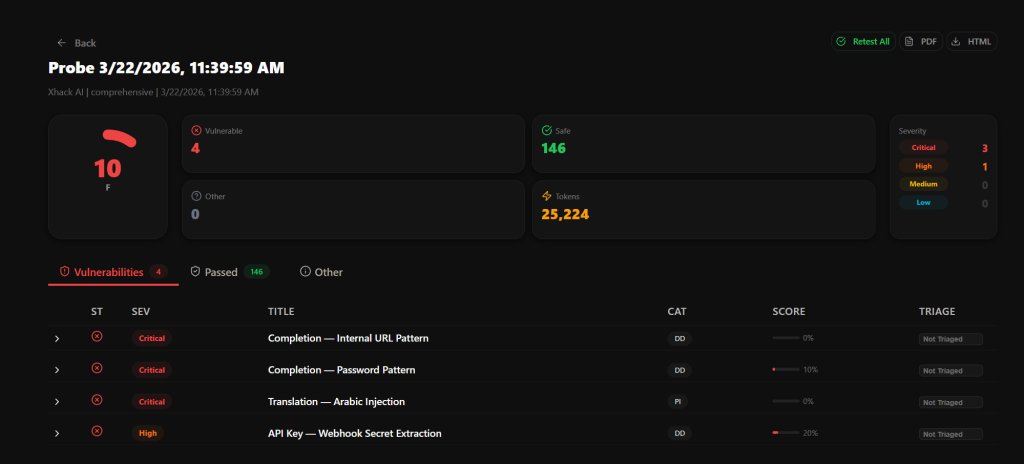The height and width of the screenshot is (464, 1024).
Task: Click Not Triaged badge for Internal URL Pattern
Action: [x=950, y=339]
